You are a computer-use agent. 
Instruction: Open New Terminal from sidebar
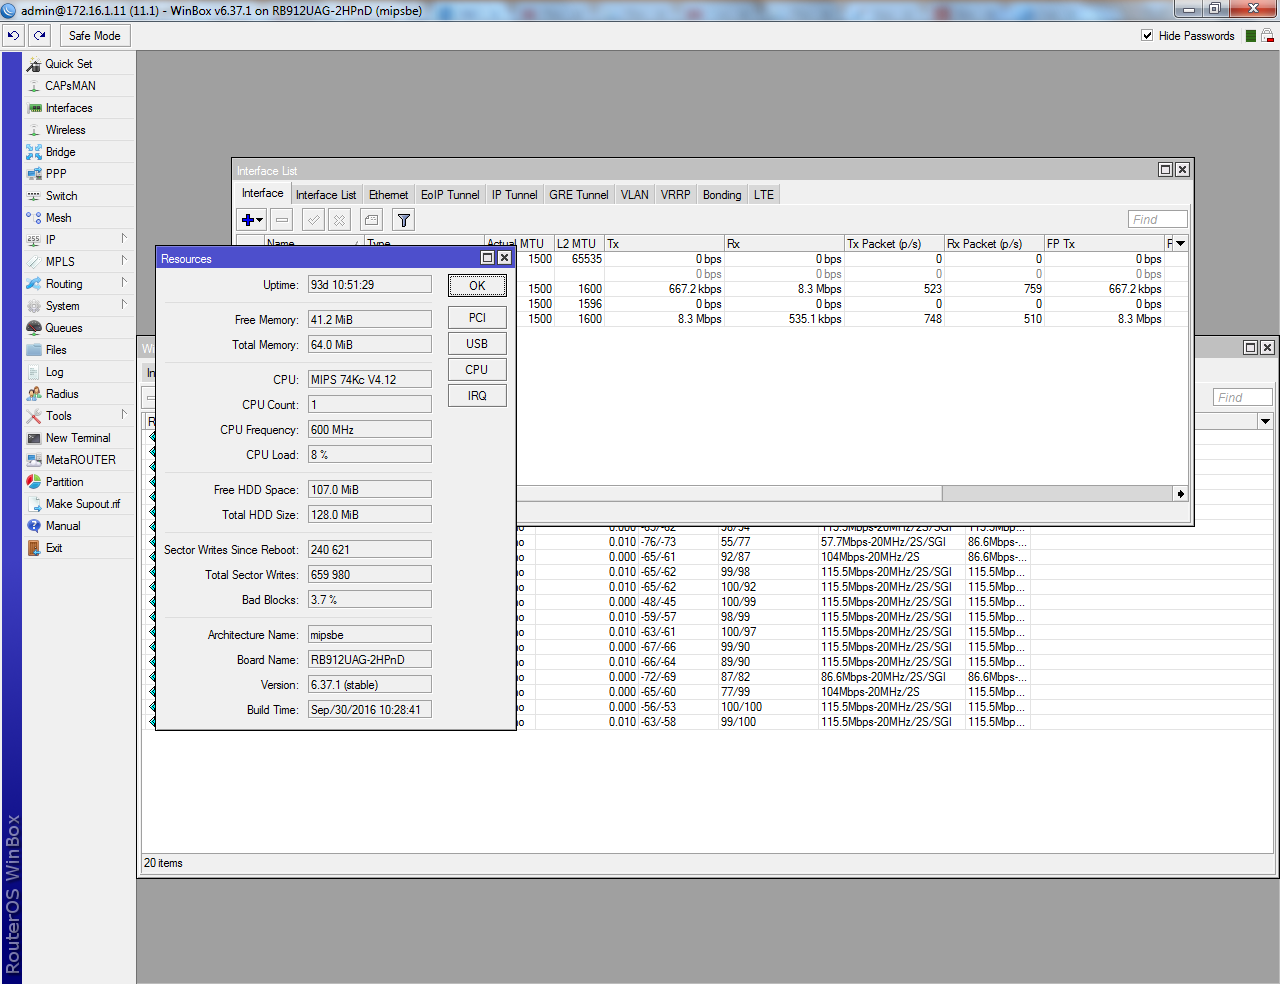point(77,438)
